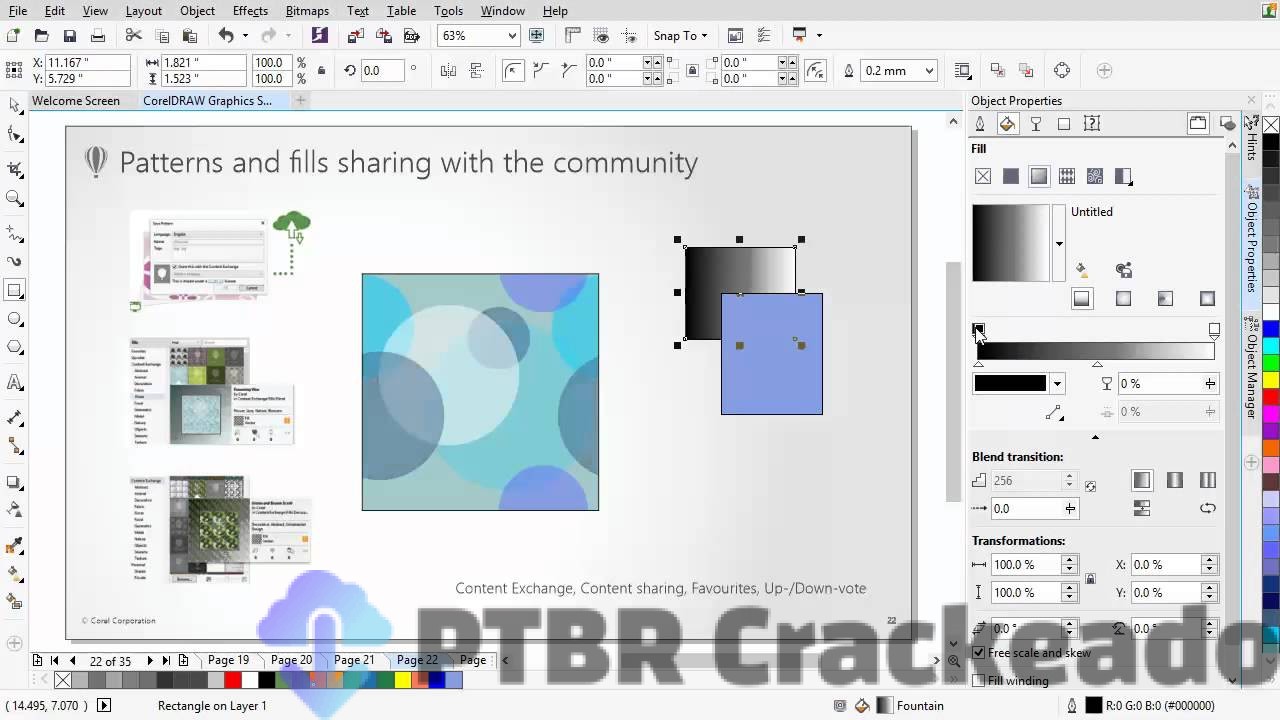Select Elliptical fountain fill type button
This screenshot has width=1280, height=720.
click(1124, 298)
